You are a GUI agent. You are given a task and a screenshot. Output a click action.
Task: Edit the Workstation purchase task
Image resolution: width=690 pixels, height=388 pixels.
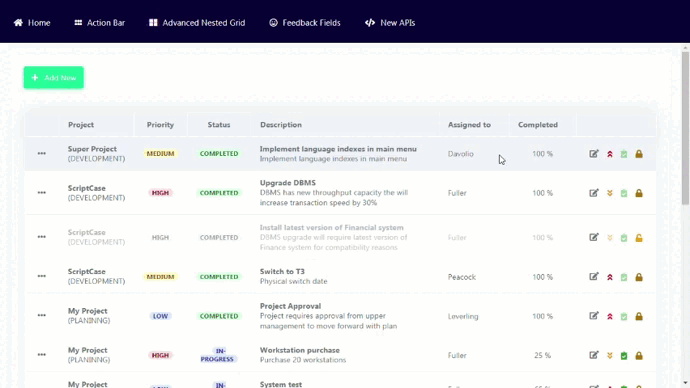pos(594,355)
